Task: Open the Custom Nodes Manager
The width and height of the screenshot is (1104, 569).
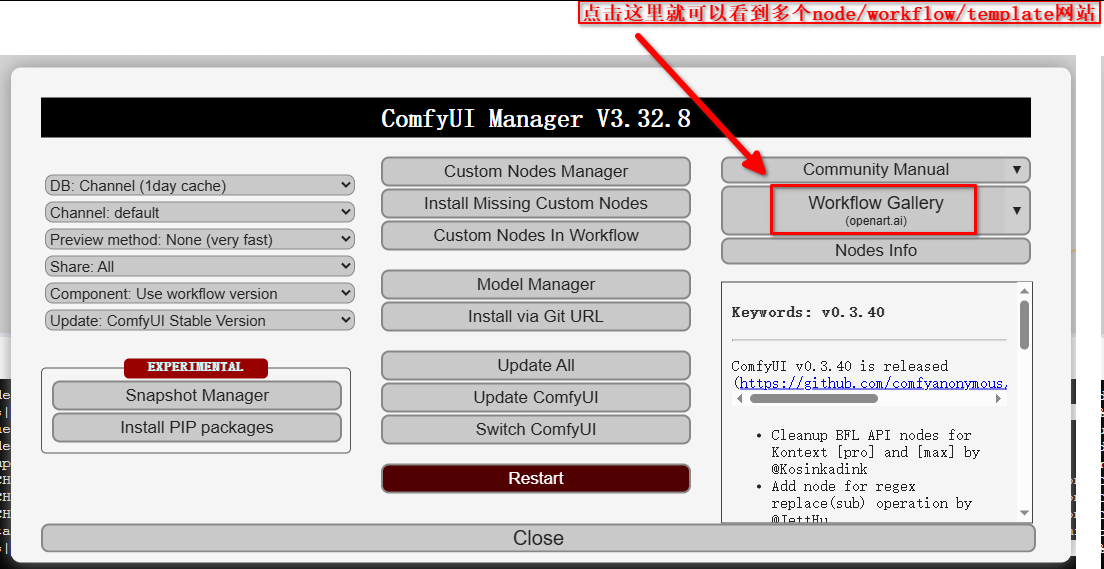Action: pos(535,171)
